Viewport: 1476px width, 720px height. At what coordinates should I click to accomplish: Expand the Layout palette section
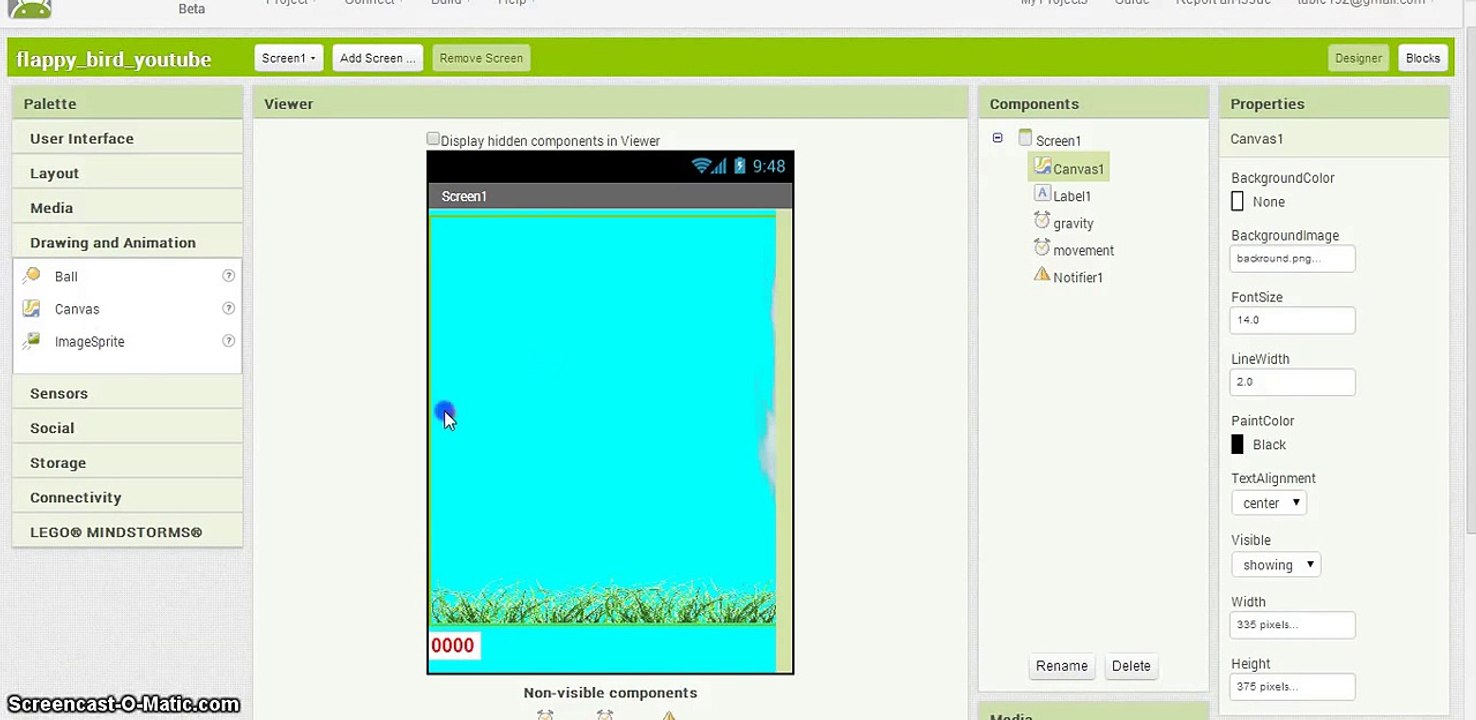tap(127, 173)
